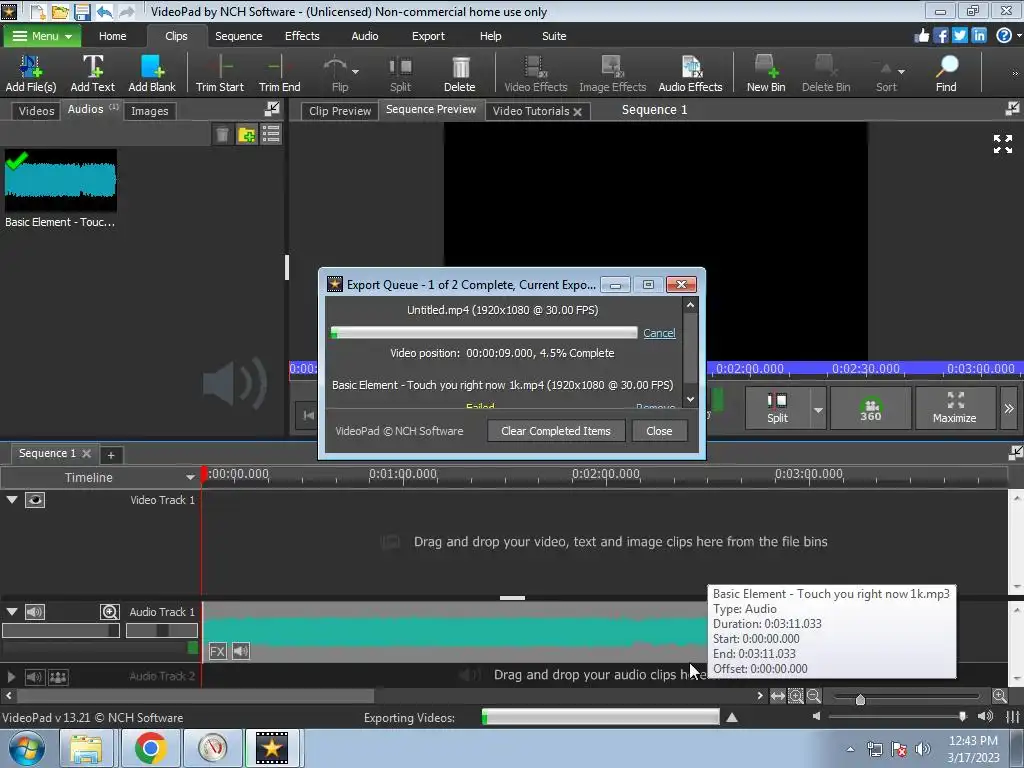Viewport: 1024px width, 768px height.
Task: Click the Split clips toolbar icon
Action: (x=400, y=73)
